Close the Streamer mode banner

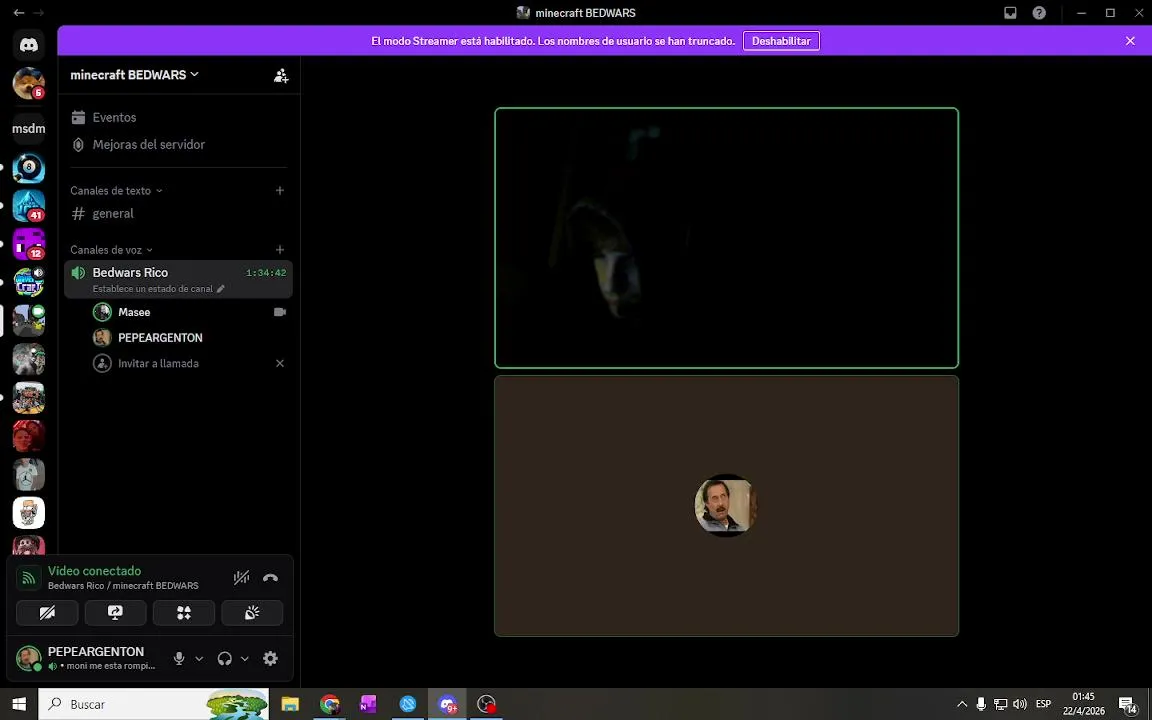click(1130, 41)
